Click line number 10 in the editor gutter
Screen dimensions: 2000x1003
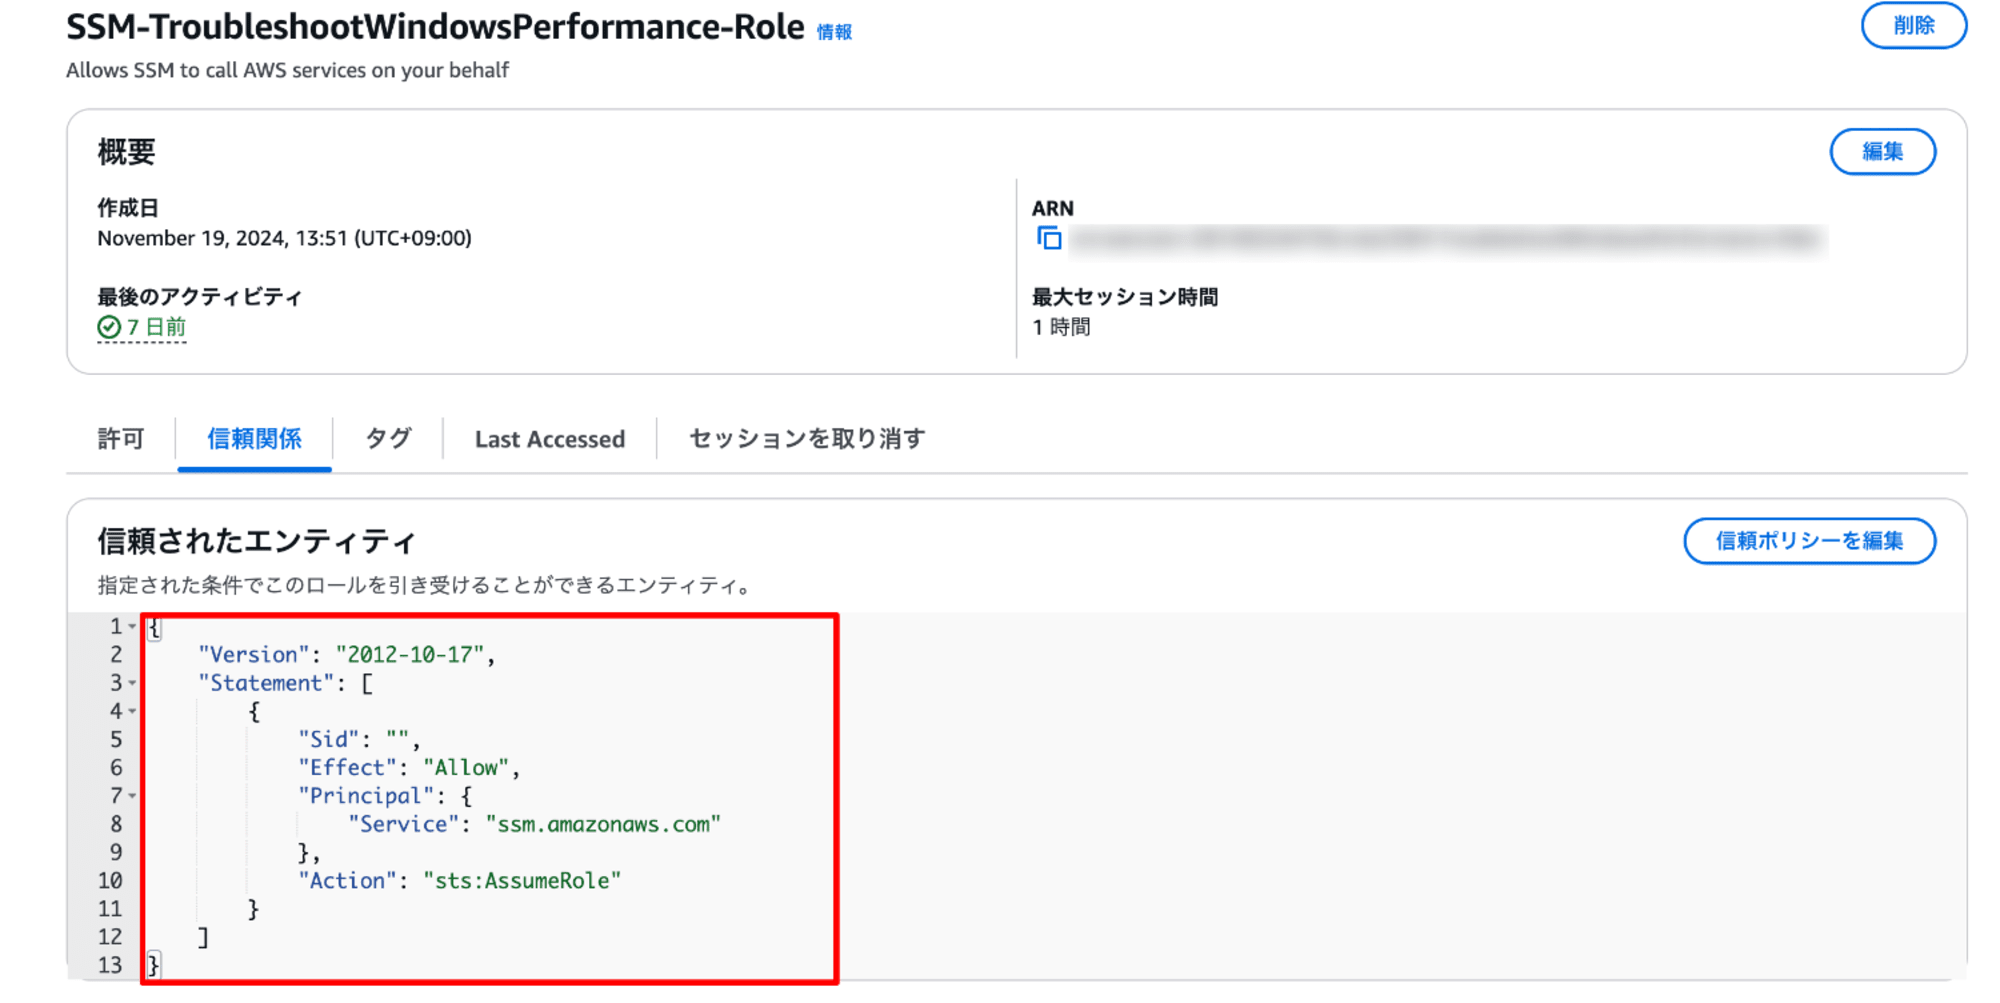click(110, 881)
